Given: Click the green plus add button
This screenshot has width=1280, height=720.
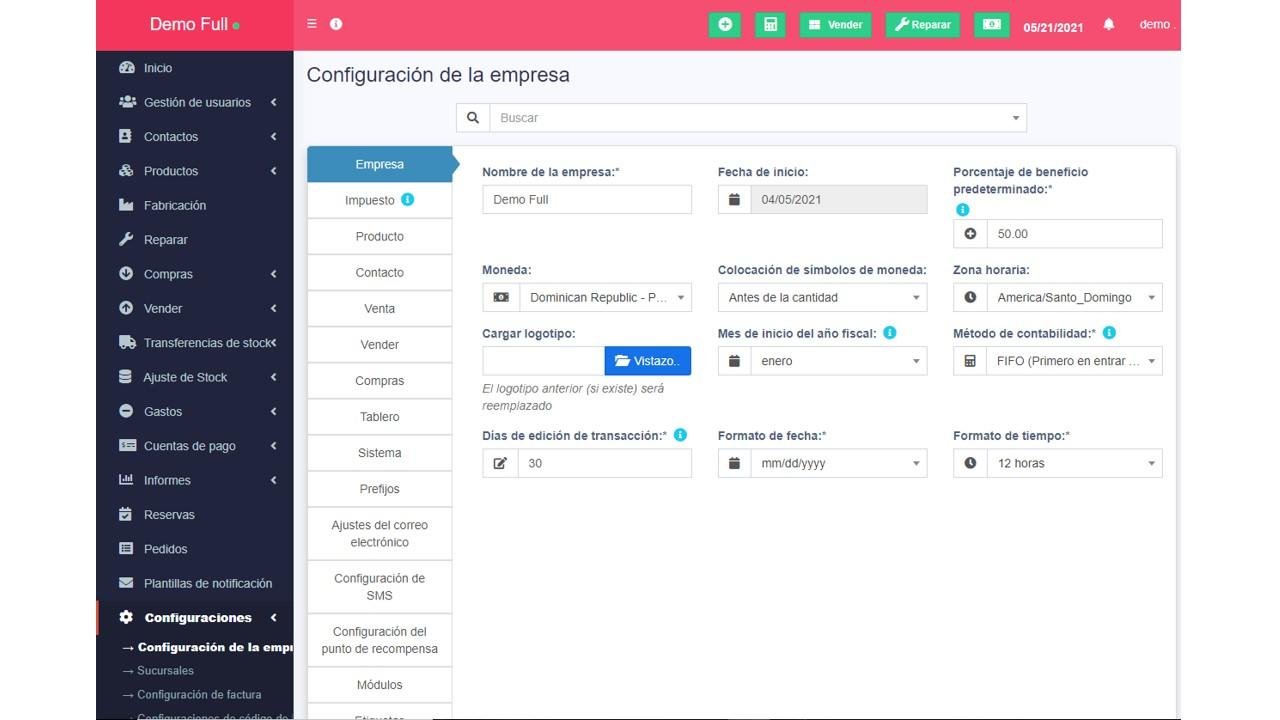Looking at the screenshot, I should (724, 25).
